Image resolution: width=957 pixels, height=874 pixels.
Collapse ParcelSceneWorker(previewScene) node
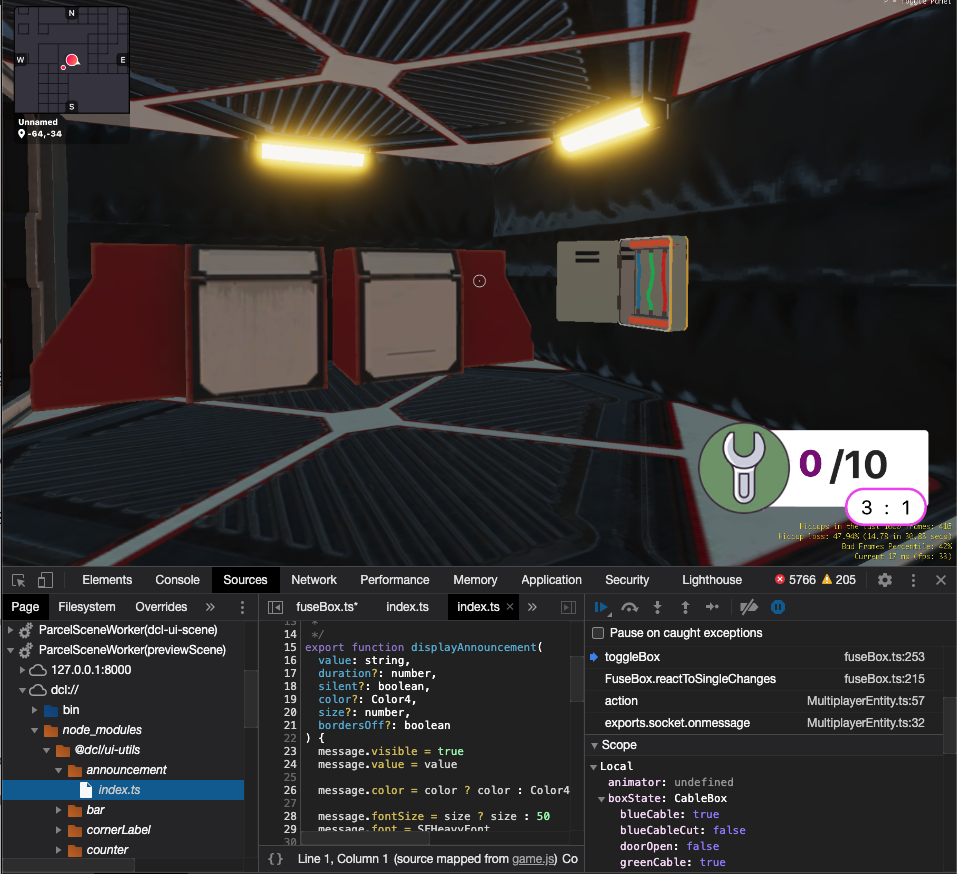tap(10, 650)
